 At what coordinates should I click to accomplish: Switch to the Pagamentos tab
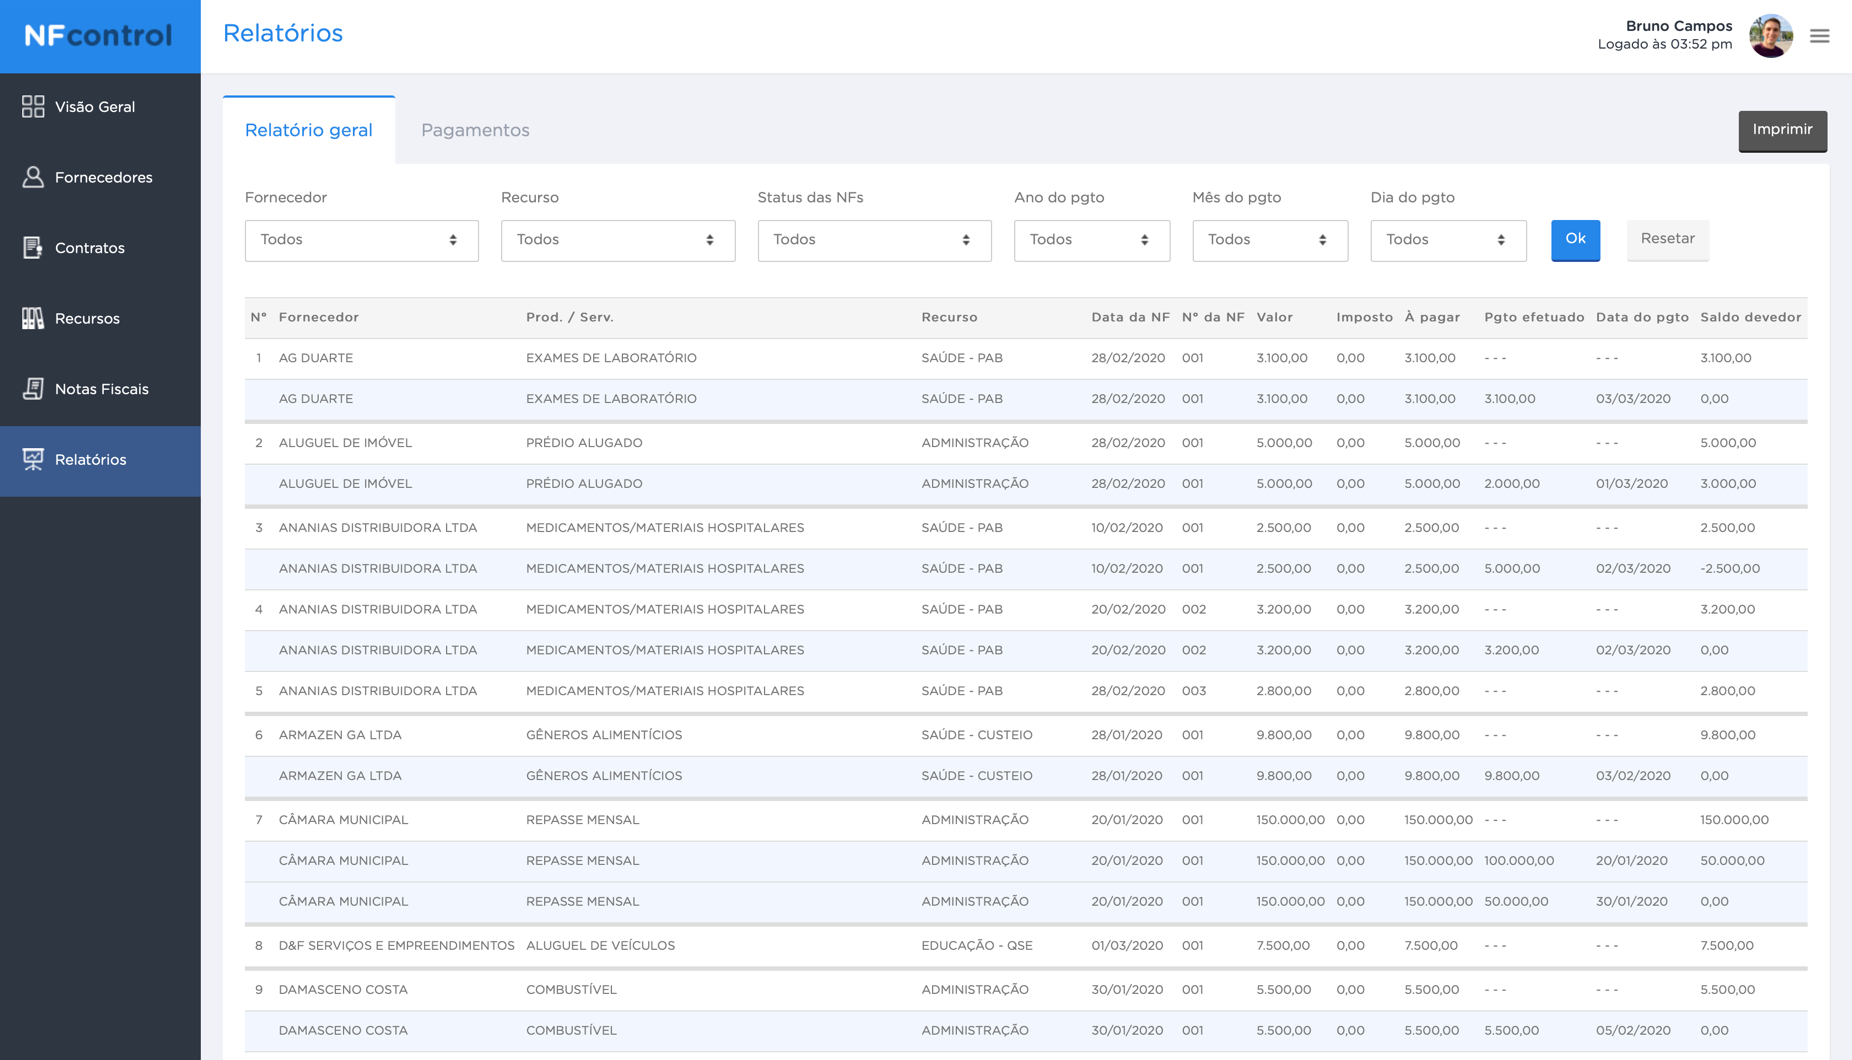475,130
